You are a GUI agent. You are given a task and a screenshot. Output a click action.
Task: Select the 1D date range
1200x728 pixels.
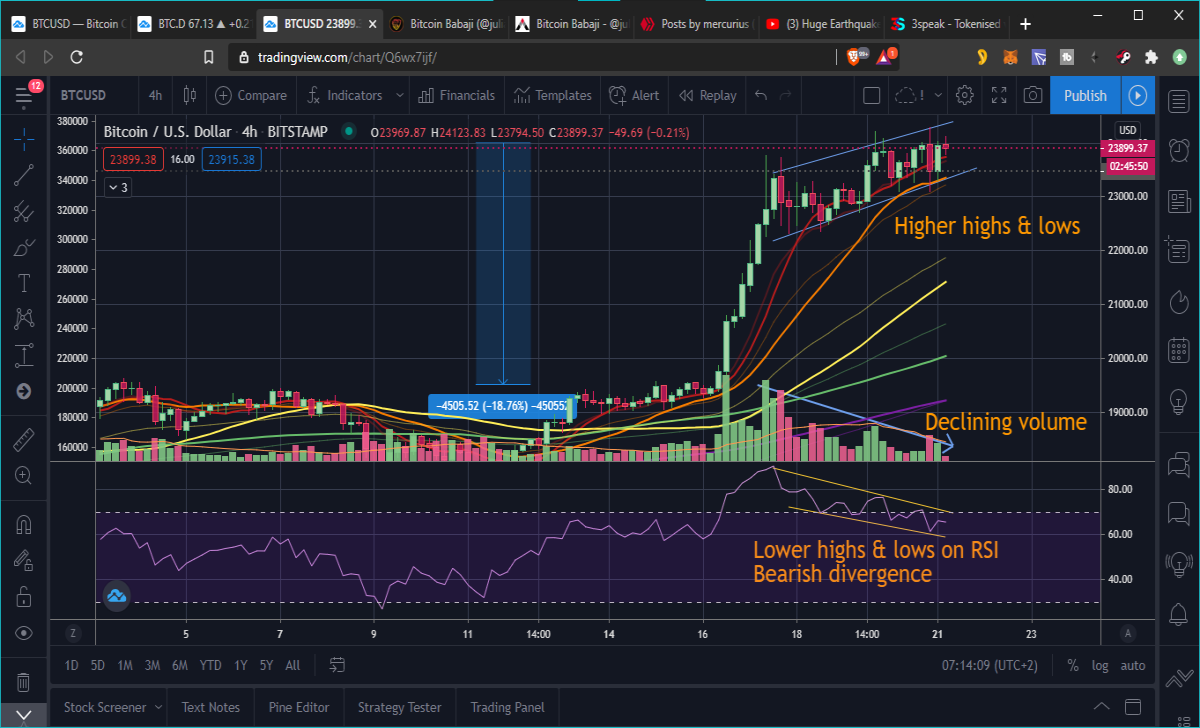pyautogui.click(x=72, y=665)
